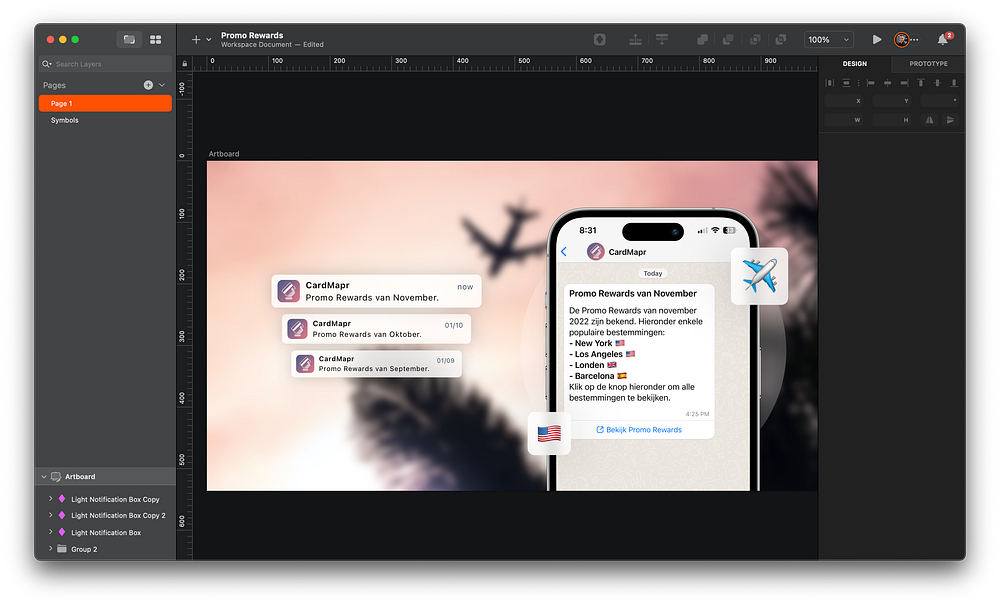This screenshot has width=1000, height=606.
Task: Click Bekijk Promo Rewards link in phone
Action: 639,430
